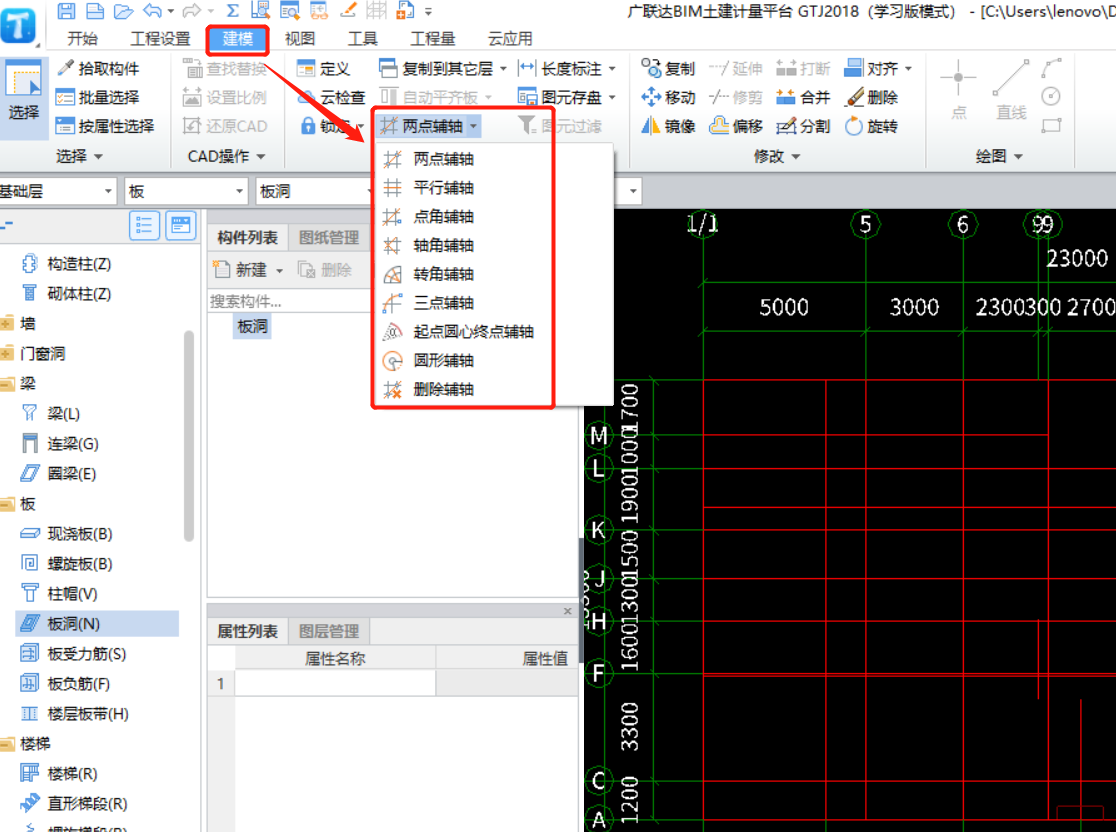This screenshot has height=832, width=1116.
Task: Click the 新建 new component button
Action: [x=248, y=270]
